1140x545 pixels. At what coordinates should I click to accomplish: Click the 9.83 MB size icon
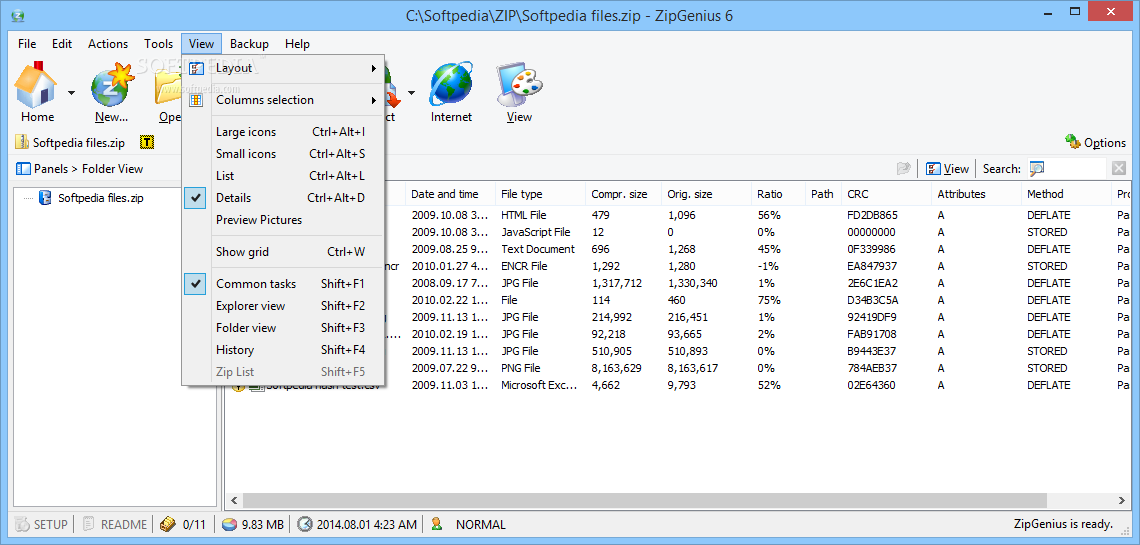coord(228,524)
